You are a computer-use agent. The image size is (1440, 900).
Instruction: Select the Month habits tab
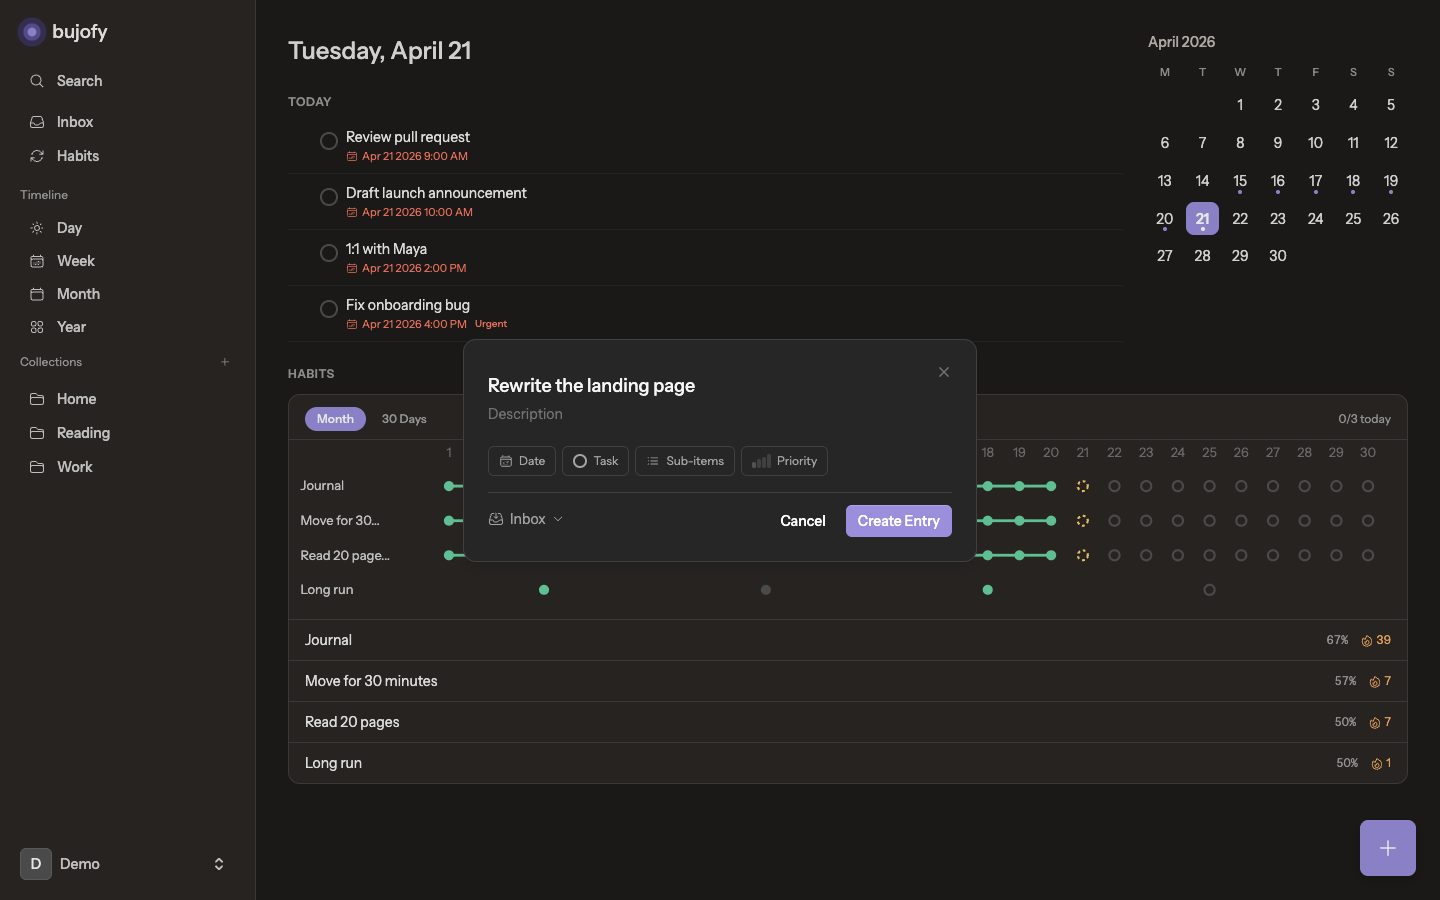[x=335, y=419]
